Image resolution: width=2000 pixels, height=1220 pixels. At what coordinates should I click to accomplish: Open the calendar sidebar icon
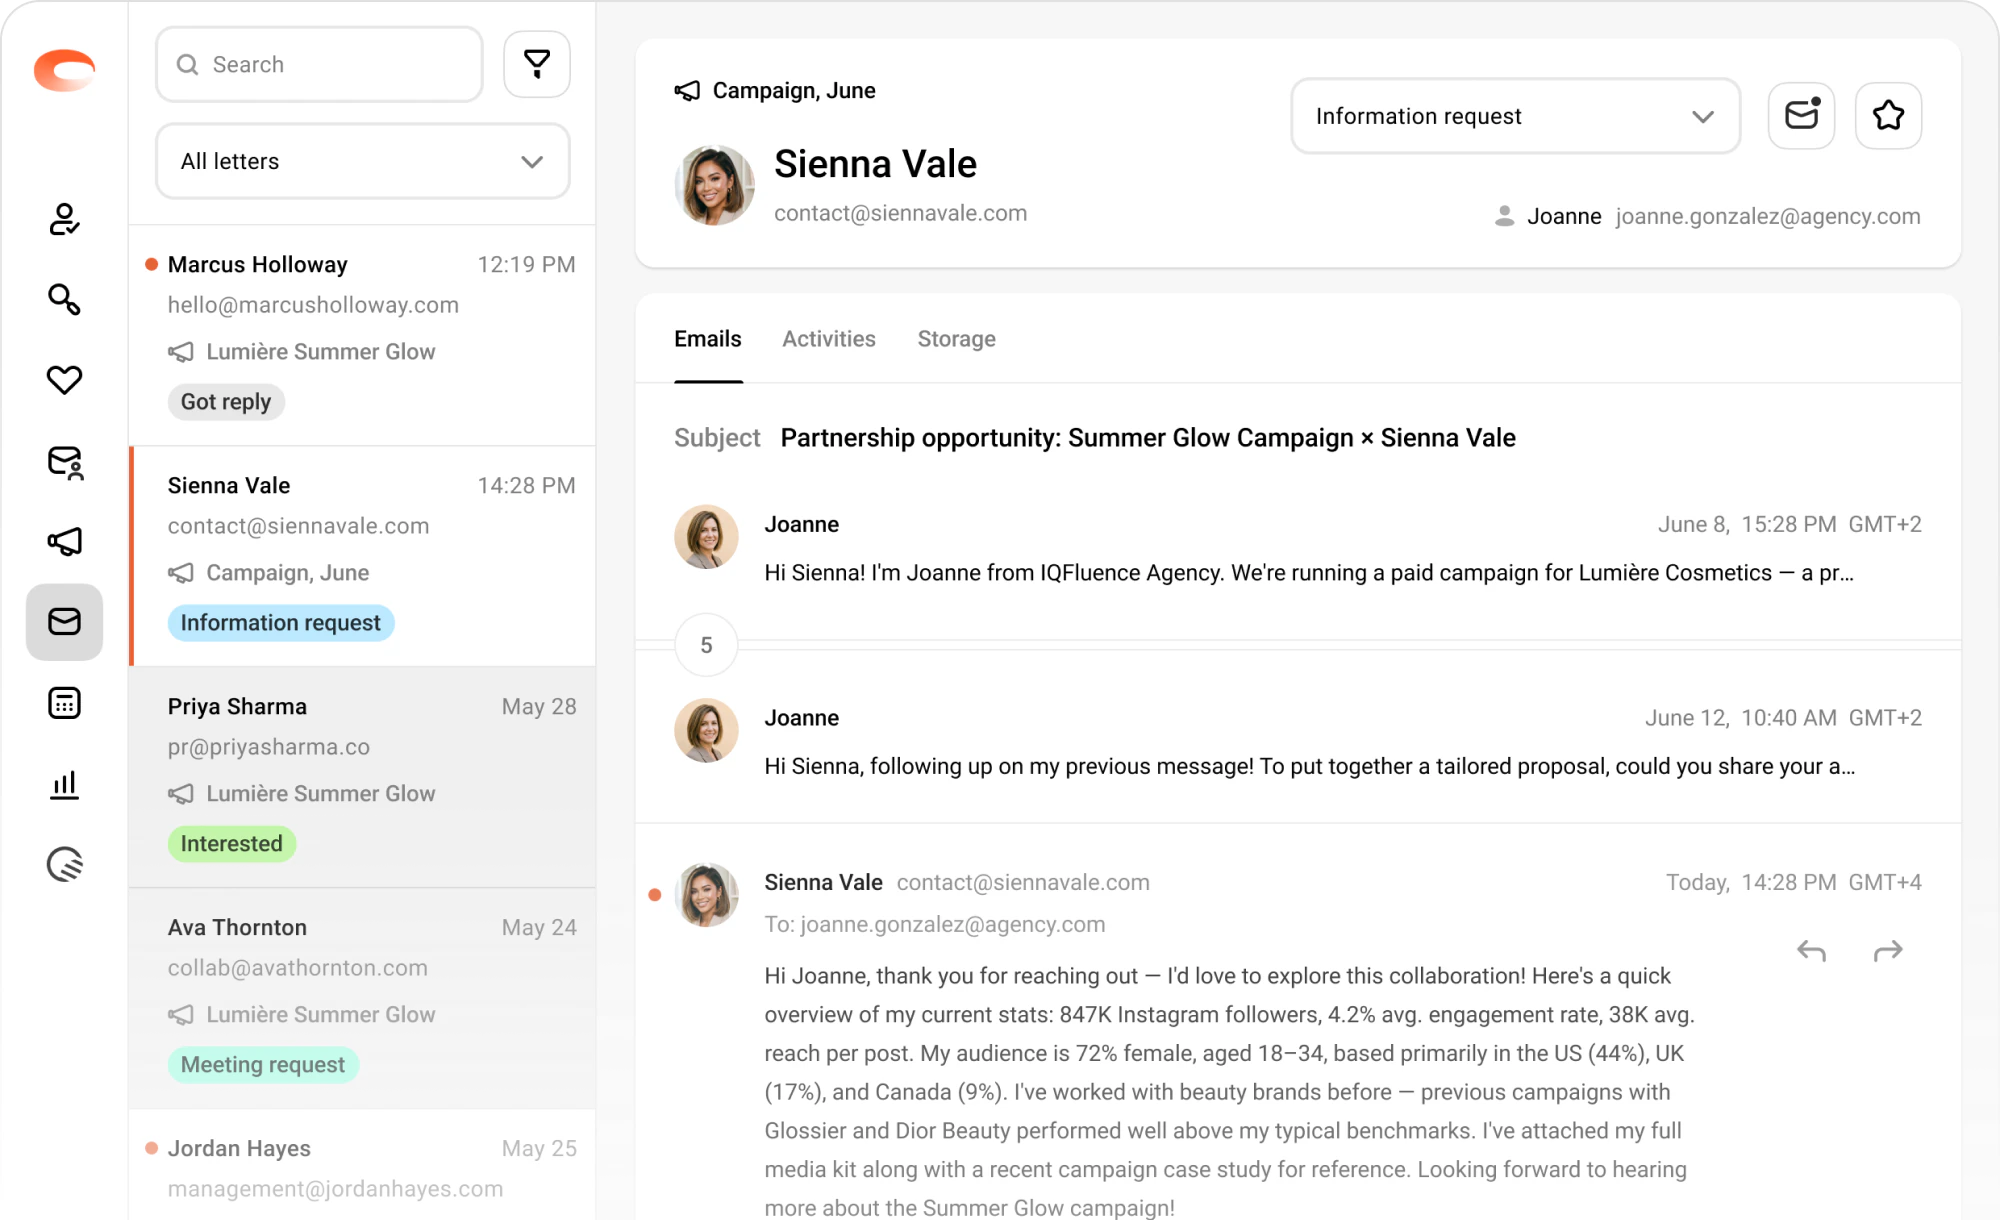(x=64, y=703)
